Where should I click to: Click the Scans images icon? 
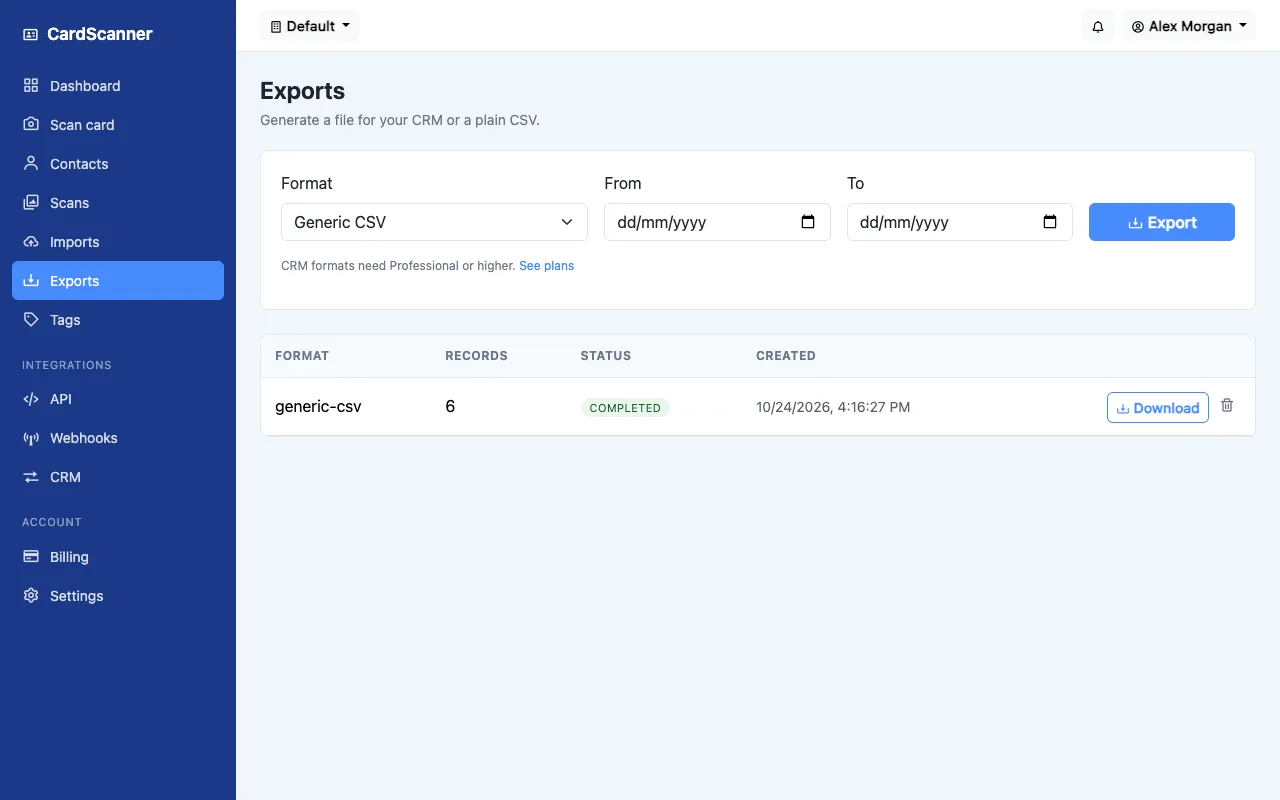[31, 203]
